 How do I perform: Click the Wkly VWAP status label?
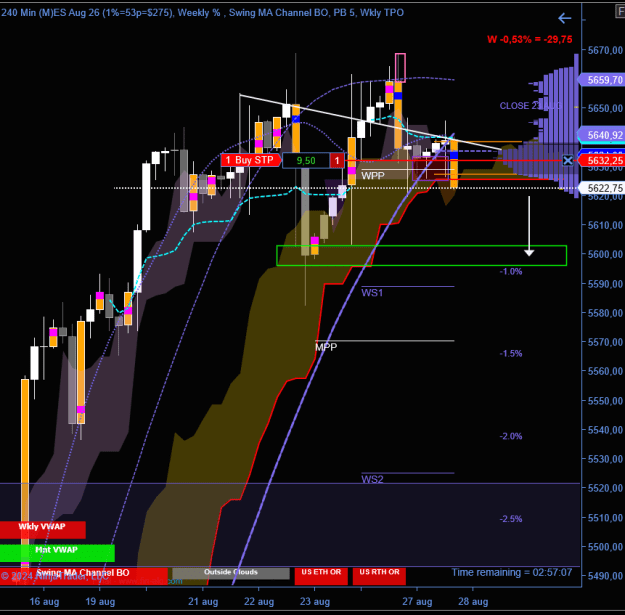coord(42,529)
